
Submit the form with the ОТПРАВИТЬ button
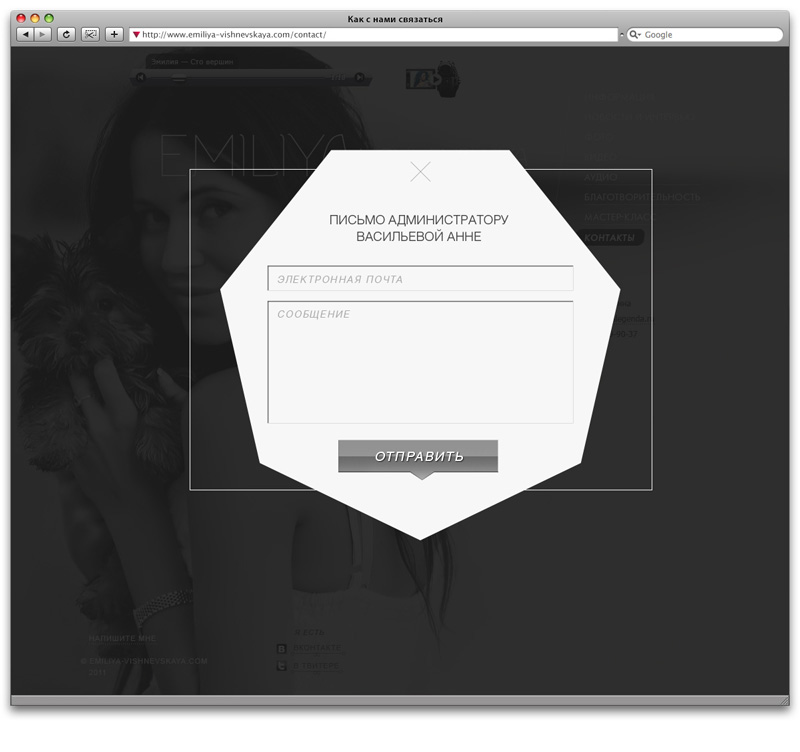tap(418, 456)
